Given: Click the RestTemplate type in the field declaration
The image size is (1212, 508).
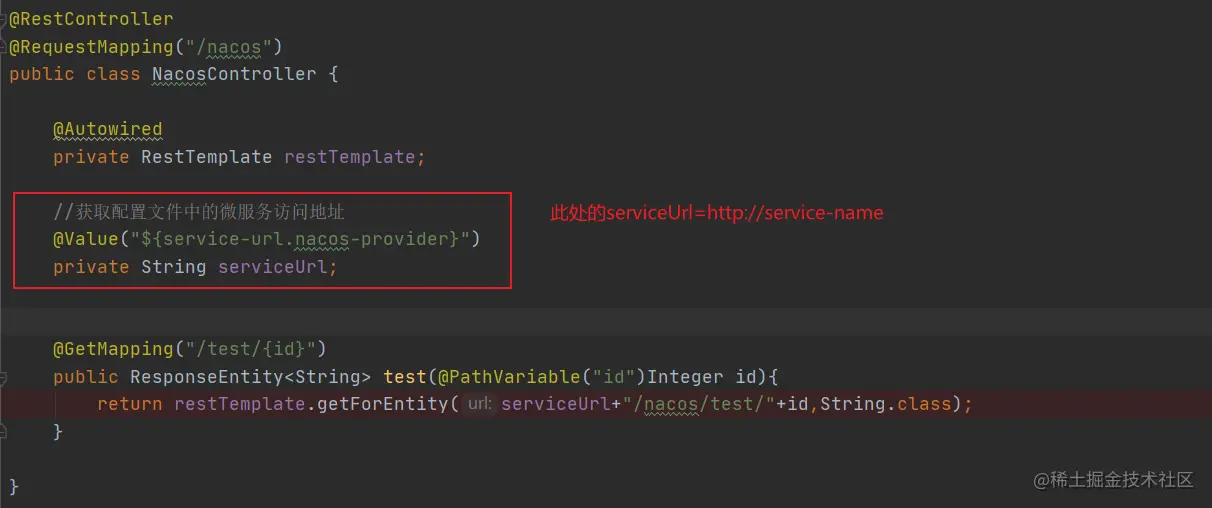Looking at the screenshot, I should (x=206, y=157).
